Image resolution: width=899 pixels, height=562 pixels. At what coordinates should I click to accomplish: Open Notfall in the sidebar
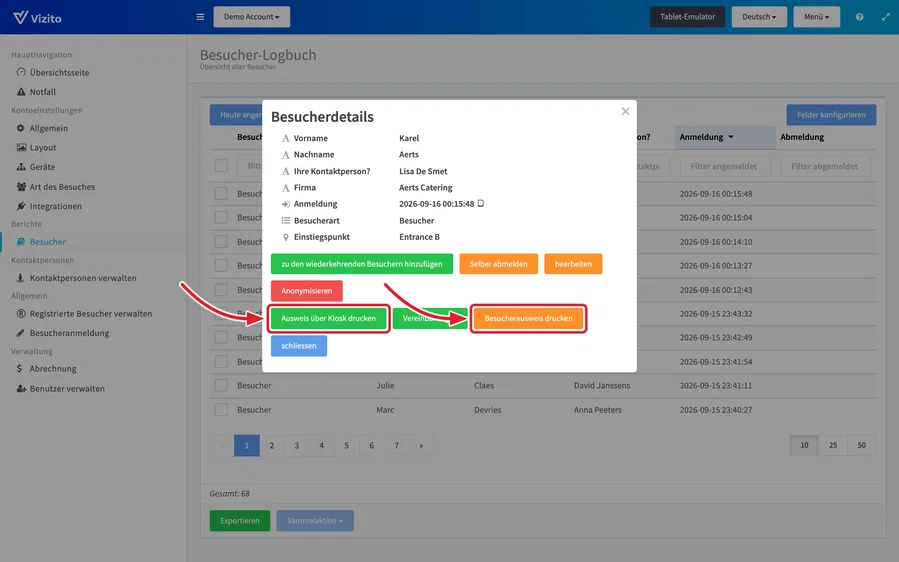[x=36, y=92]
